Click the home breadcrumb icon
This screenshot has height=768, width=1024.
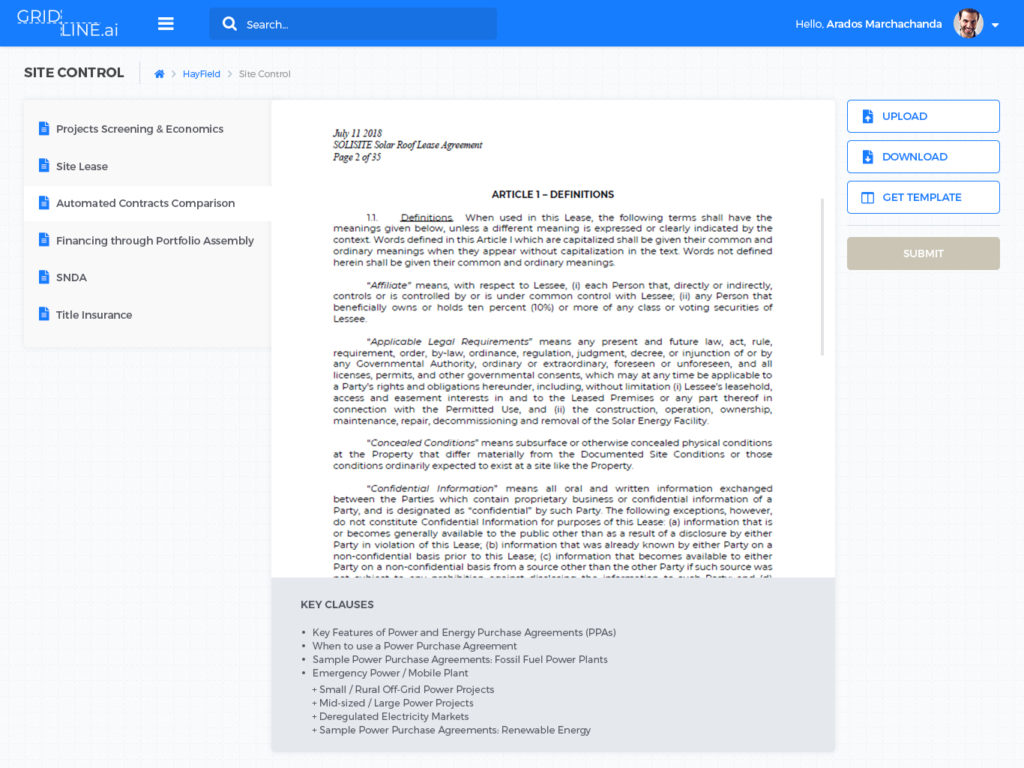click(159, 74)
